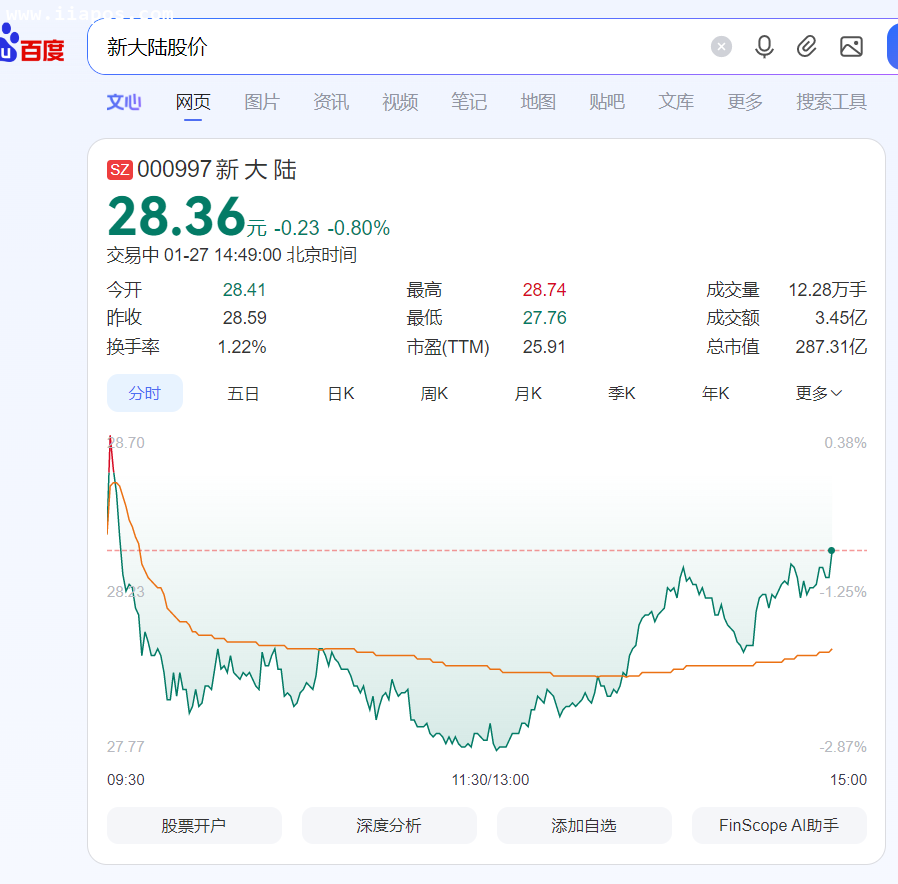Switch to the 图片 tab

(x=261, y=102)
